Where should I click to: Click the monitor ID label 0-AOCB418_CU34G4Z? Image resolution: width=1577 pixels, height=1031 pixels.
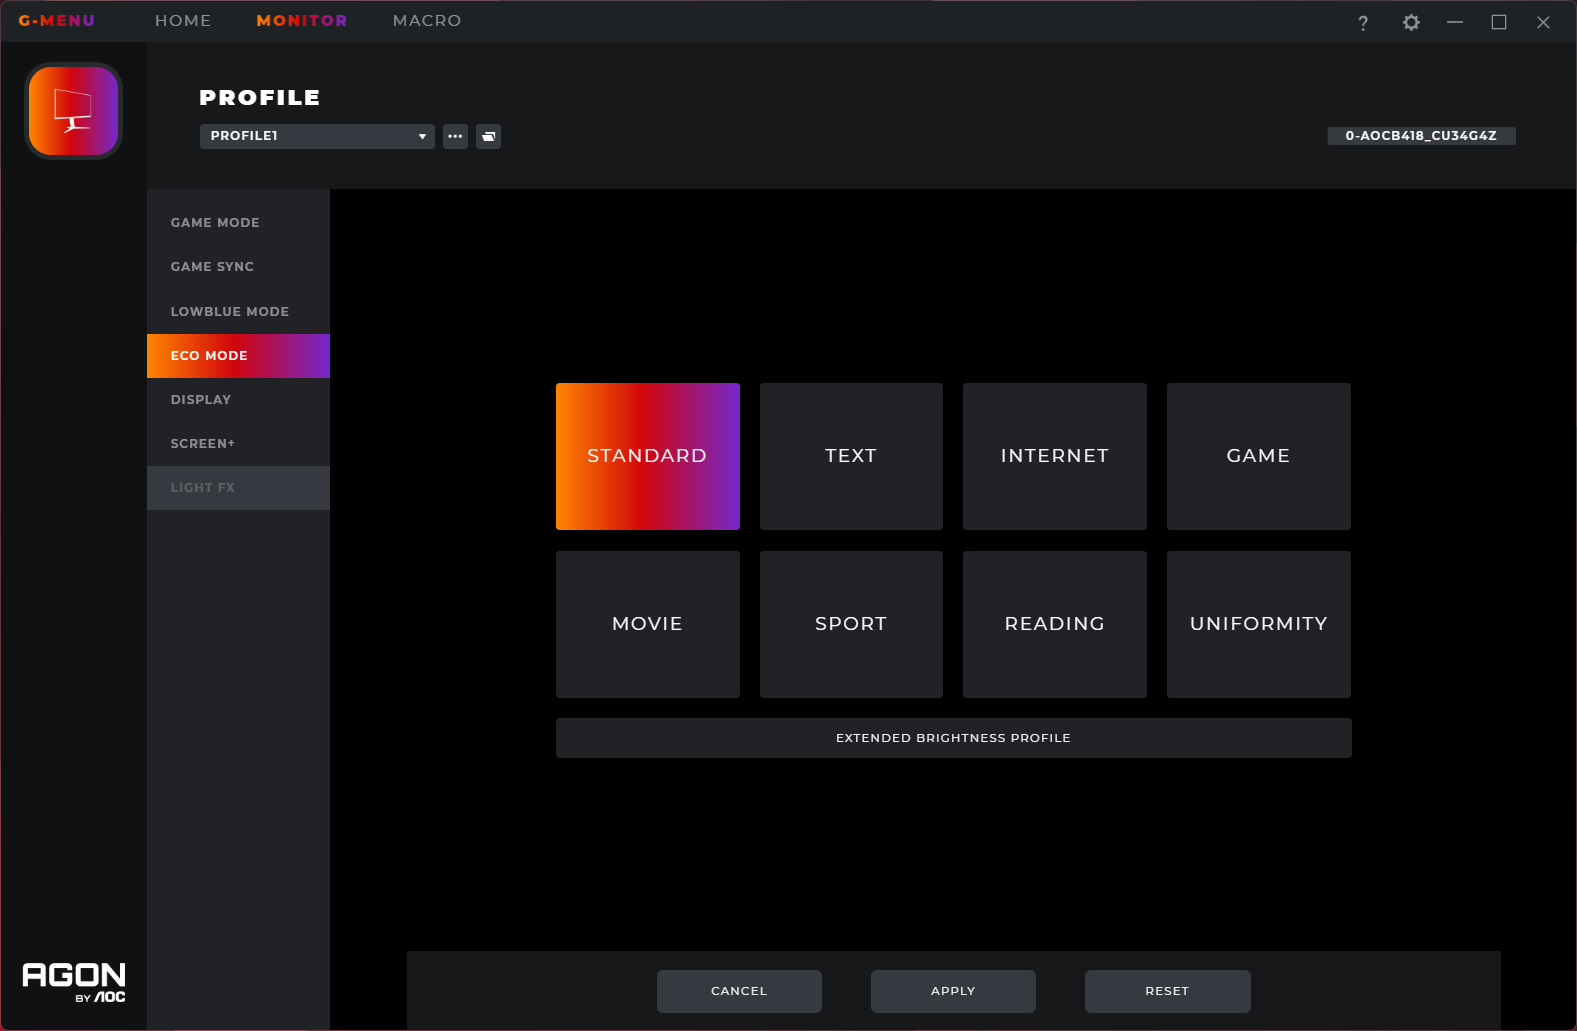pyautogui.click(x=1420, y=136)
